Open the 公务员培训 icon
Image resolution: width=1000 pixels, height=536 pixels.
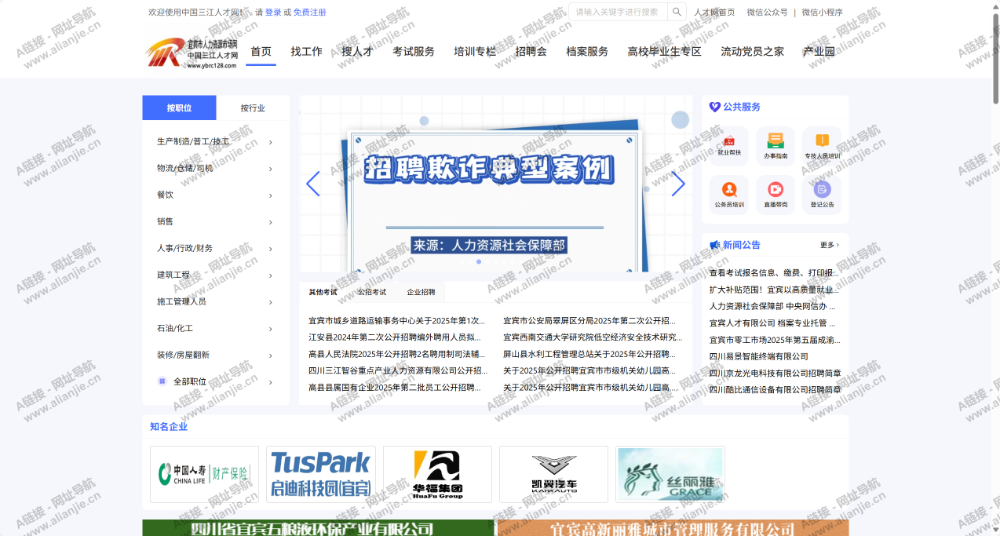(x=729, y=193)
